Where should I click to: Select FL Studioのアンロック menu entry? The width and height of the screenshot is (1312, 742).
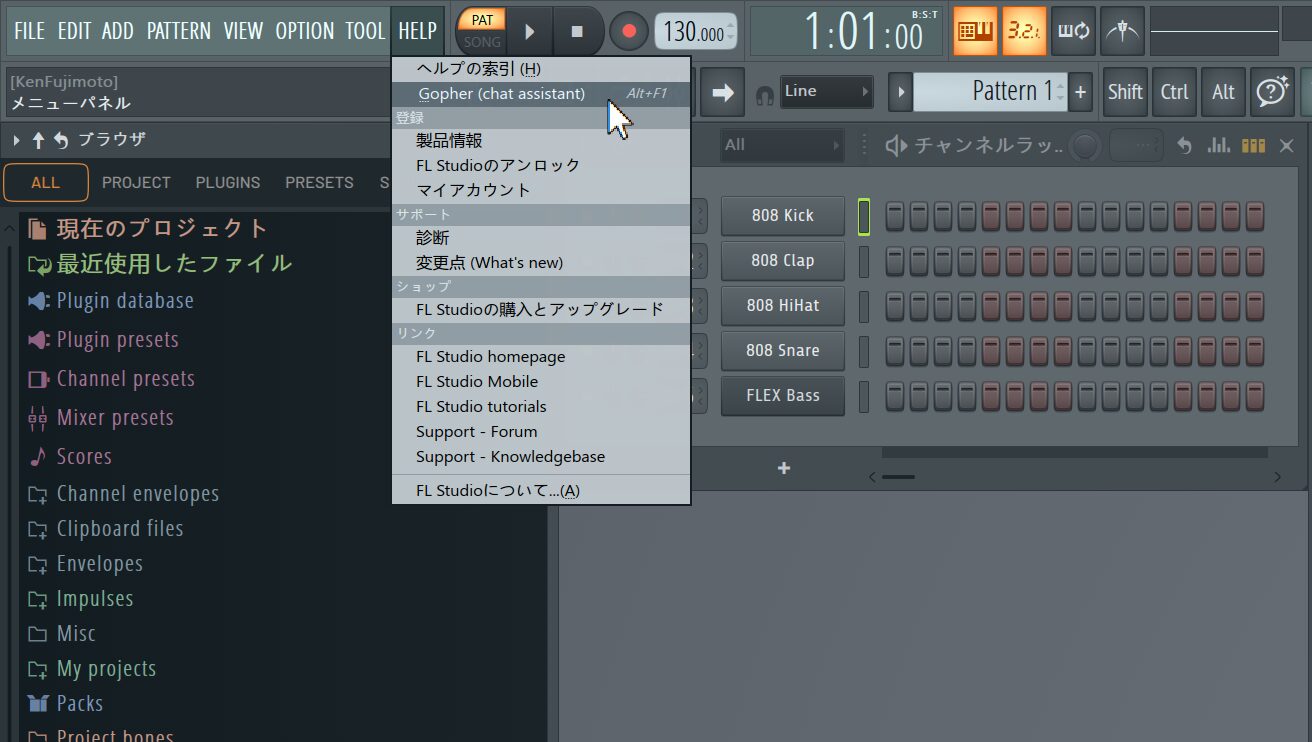coord(541,165)
